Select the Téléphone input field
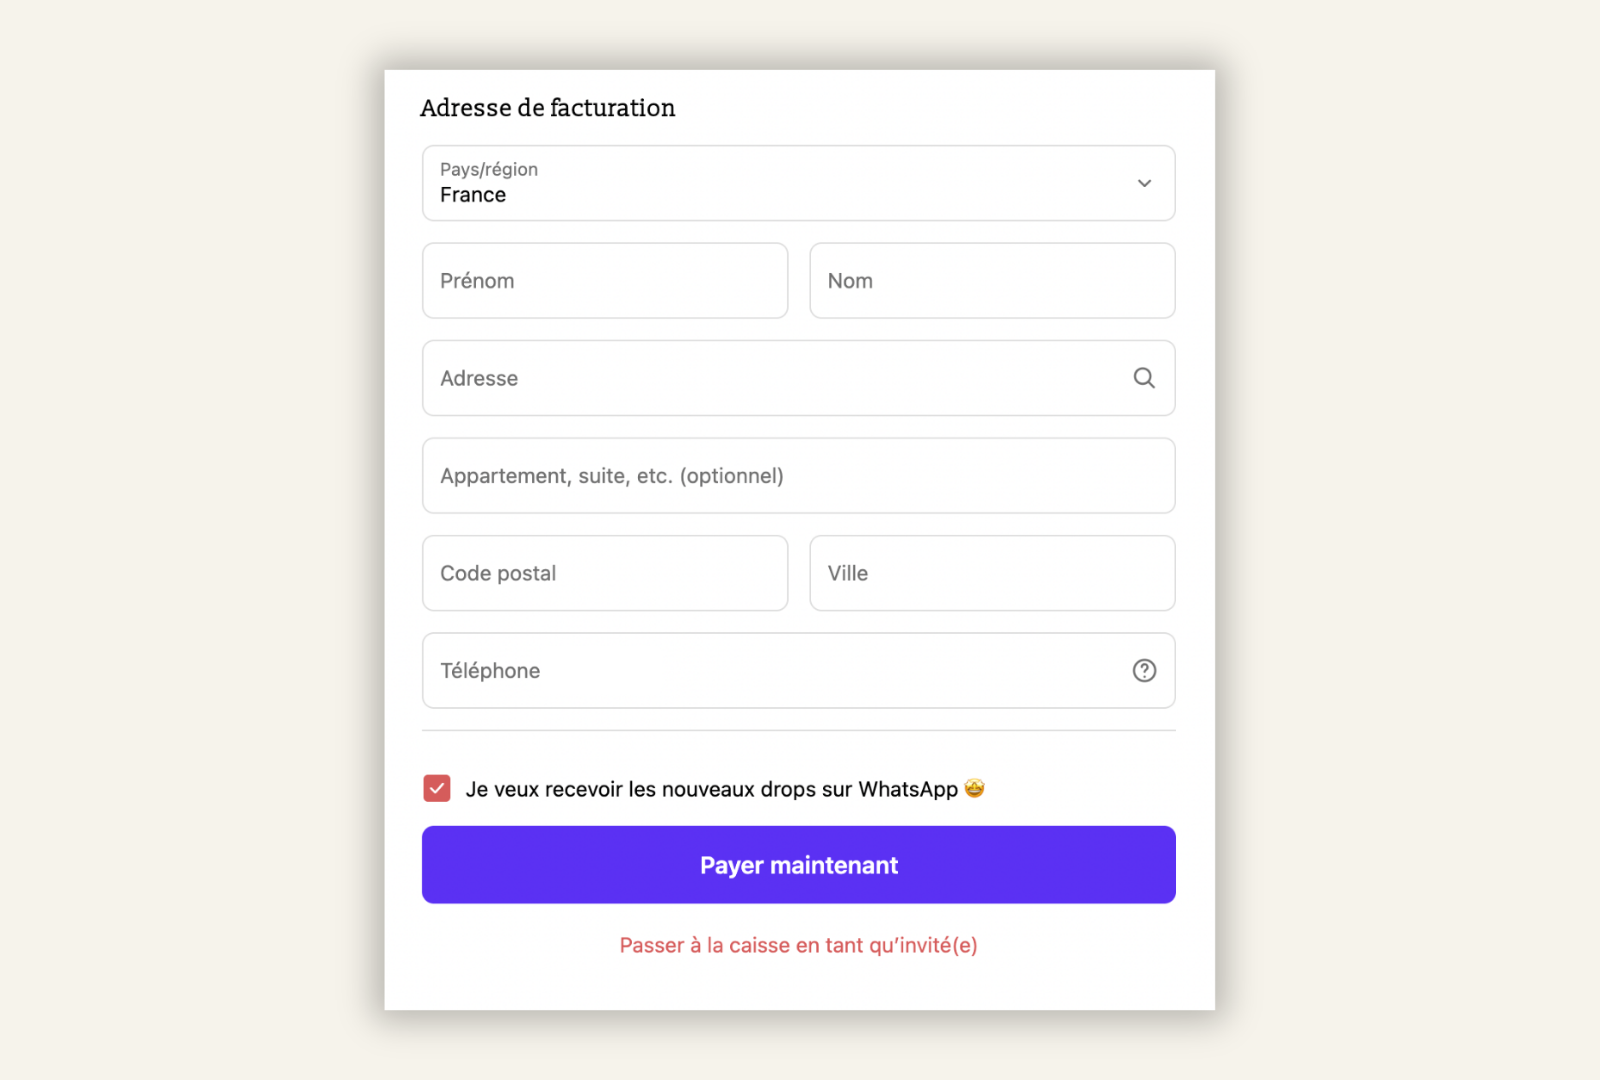This screenshot has width=1600, height=1080. pyautogui.click(x=770, y=671)
